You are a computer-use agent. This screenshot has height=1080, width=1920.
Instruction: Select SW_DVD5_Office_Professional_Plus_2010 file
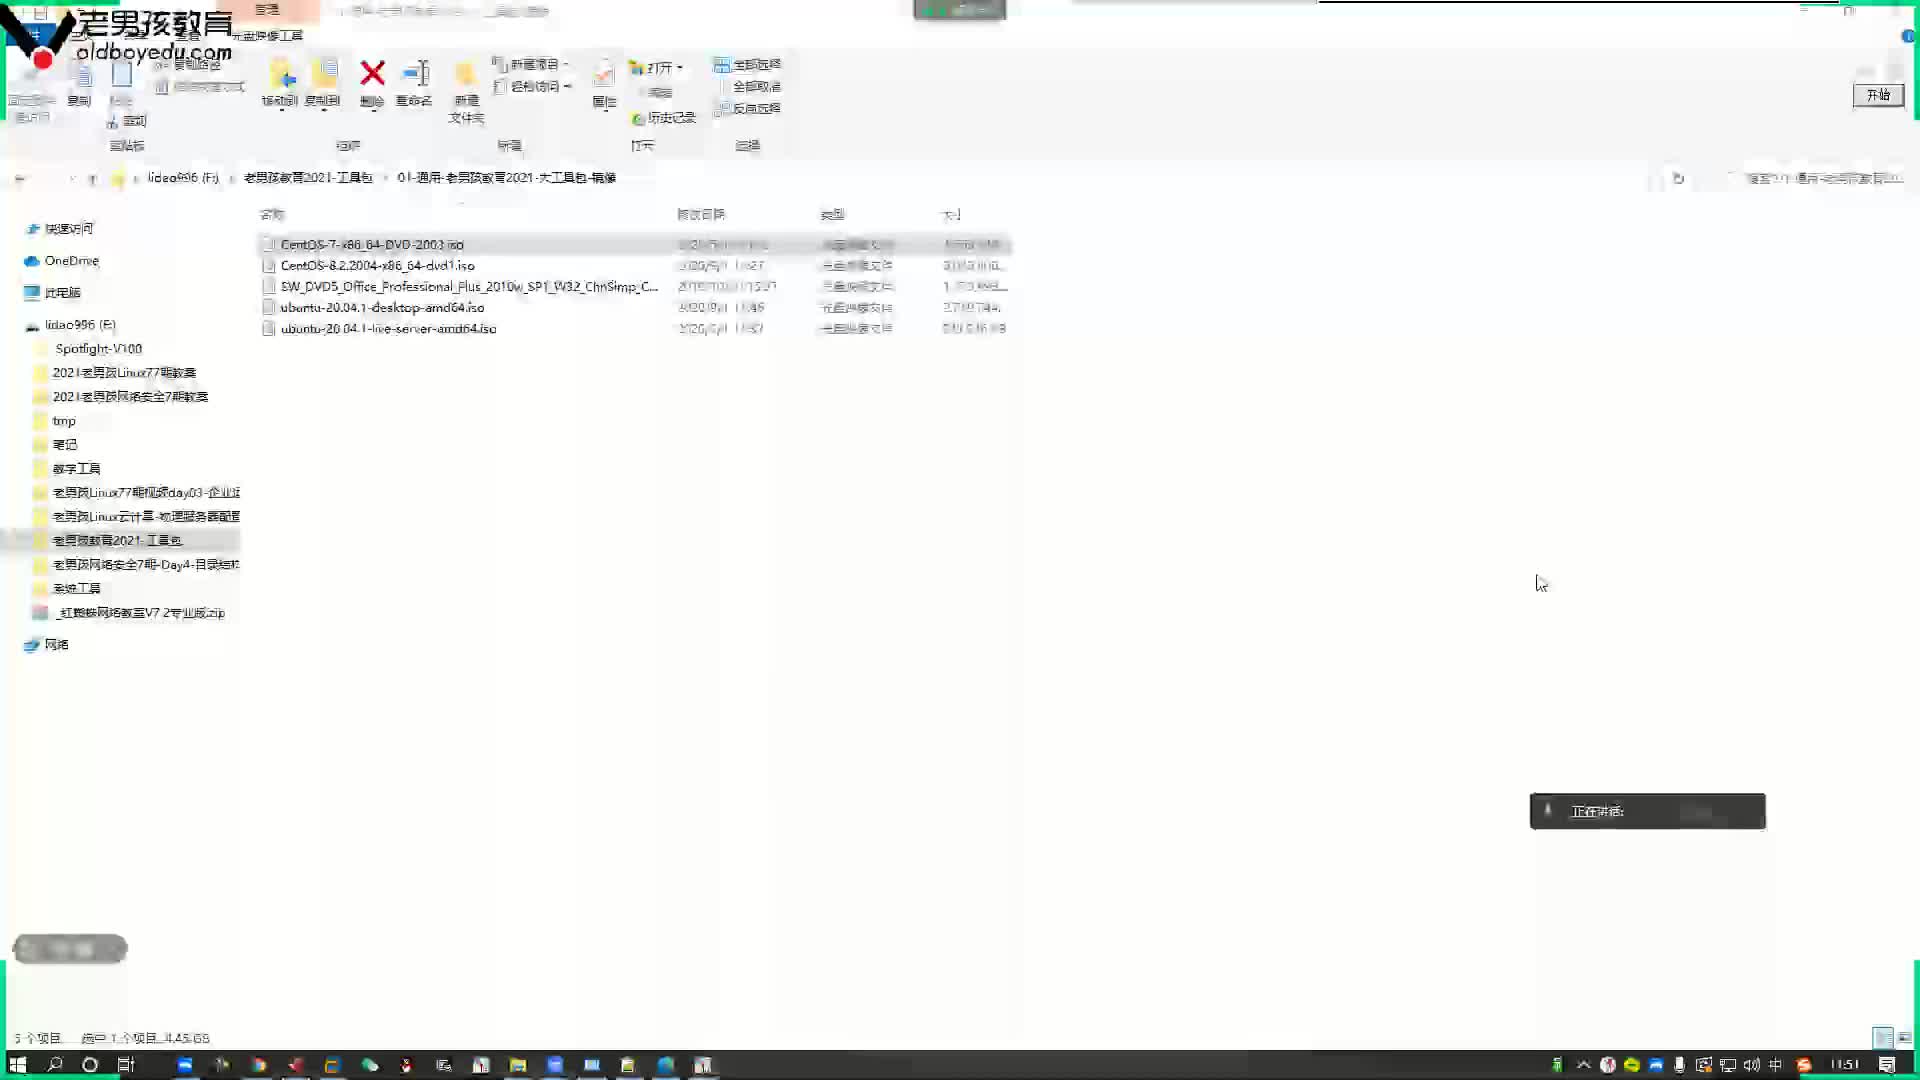point(634,287)
